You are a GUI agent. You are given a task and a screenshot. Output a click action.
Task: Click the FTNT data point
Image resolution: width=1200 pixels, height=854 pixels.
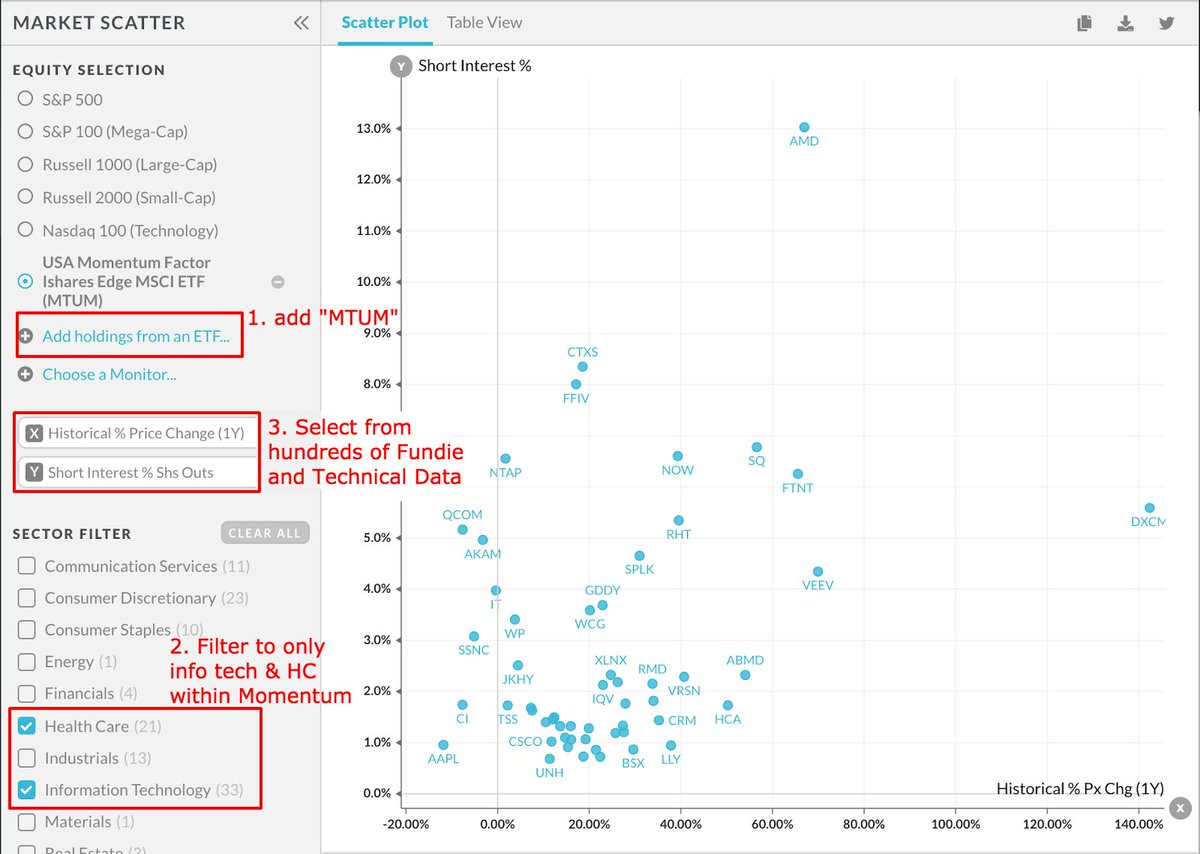797,474
